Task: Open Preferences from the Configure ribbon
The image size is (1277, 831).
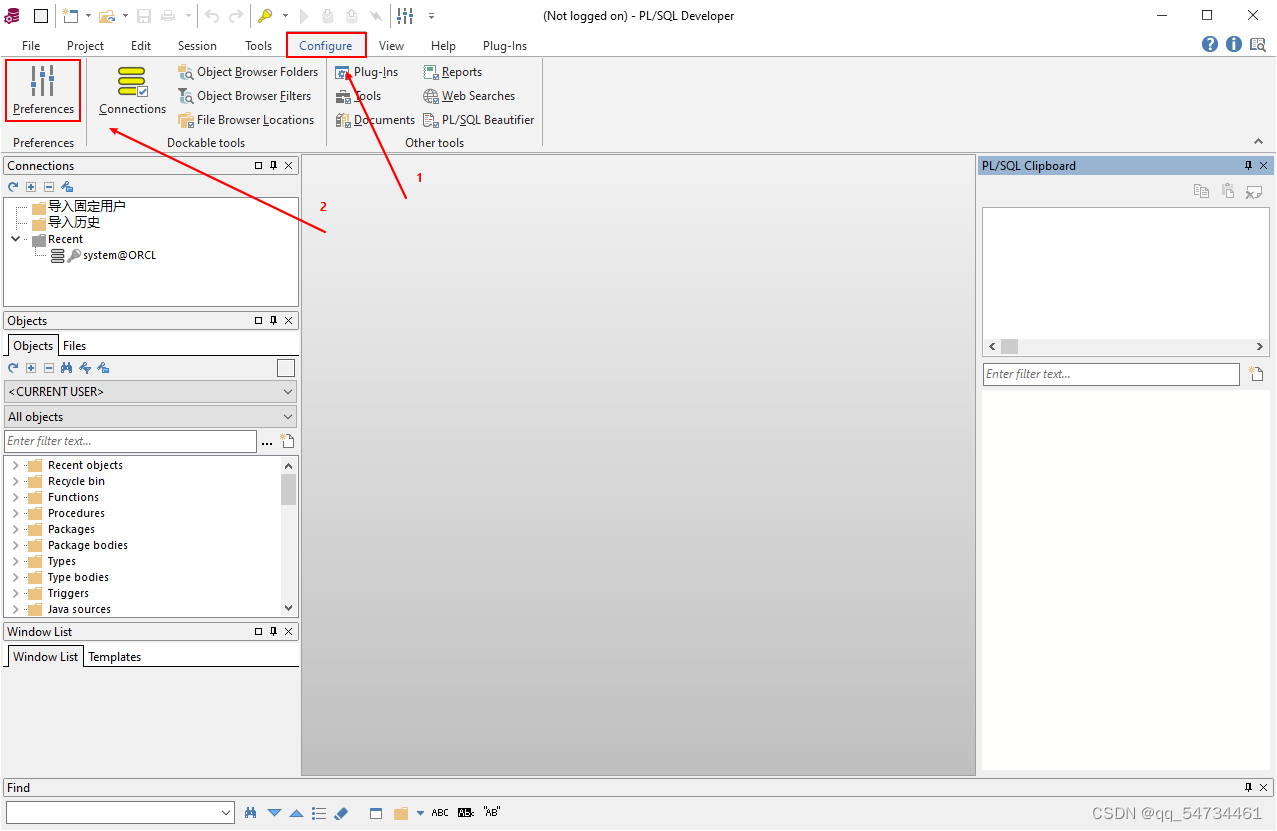Action: [x=43, y=90]
